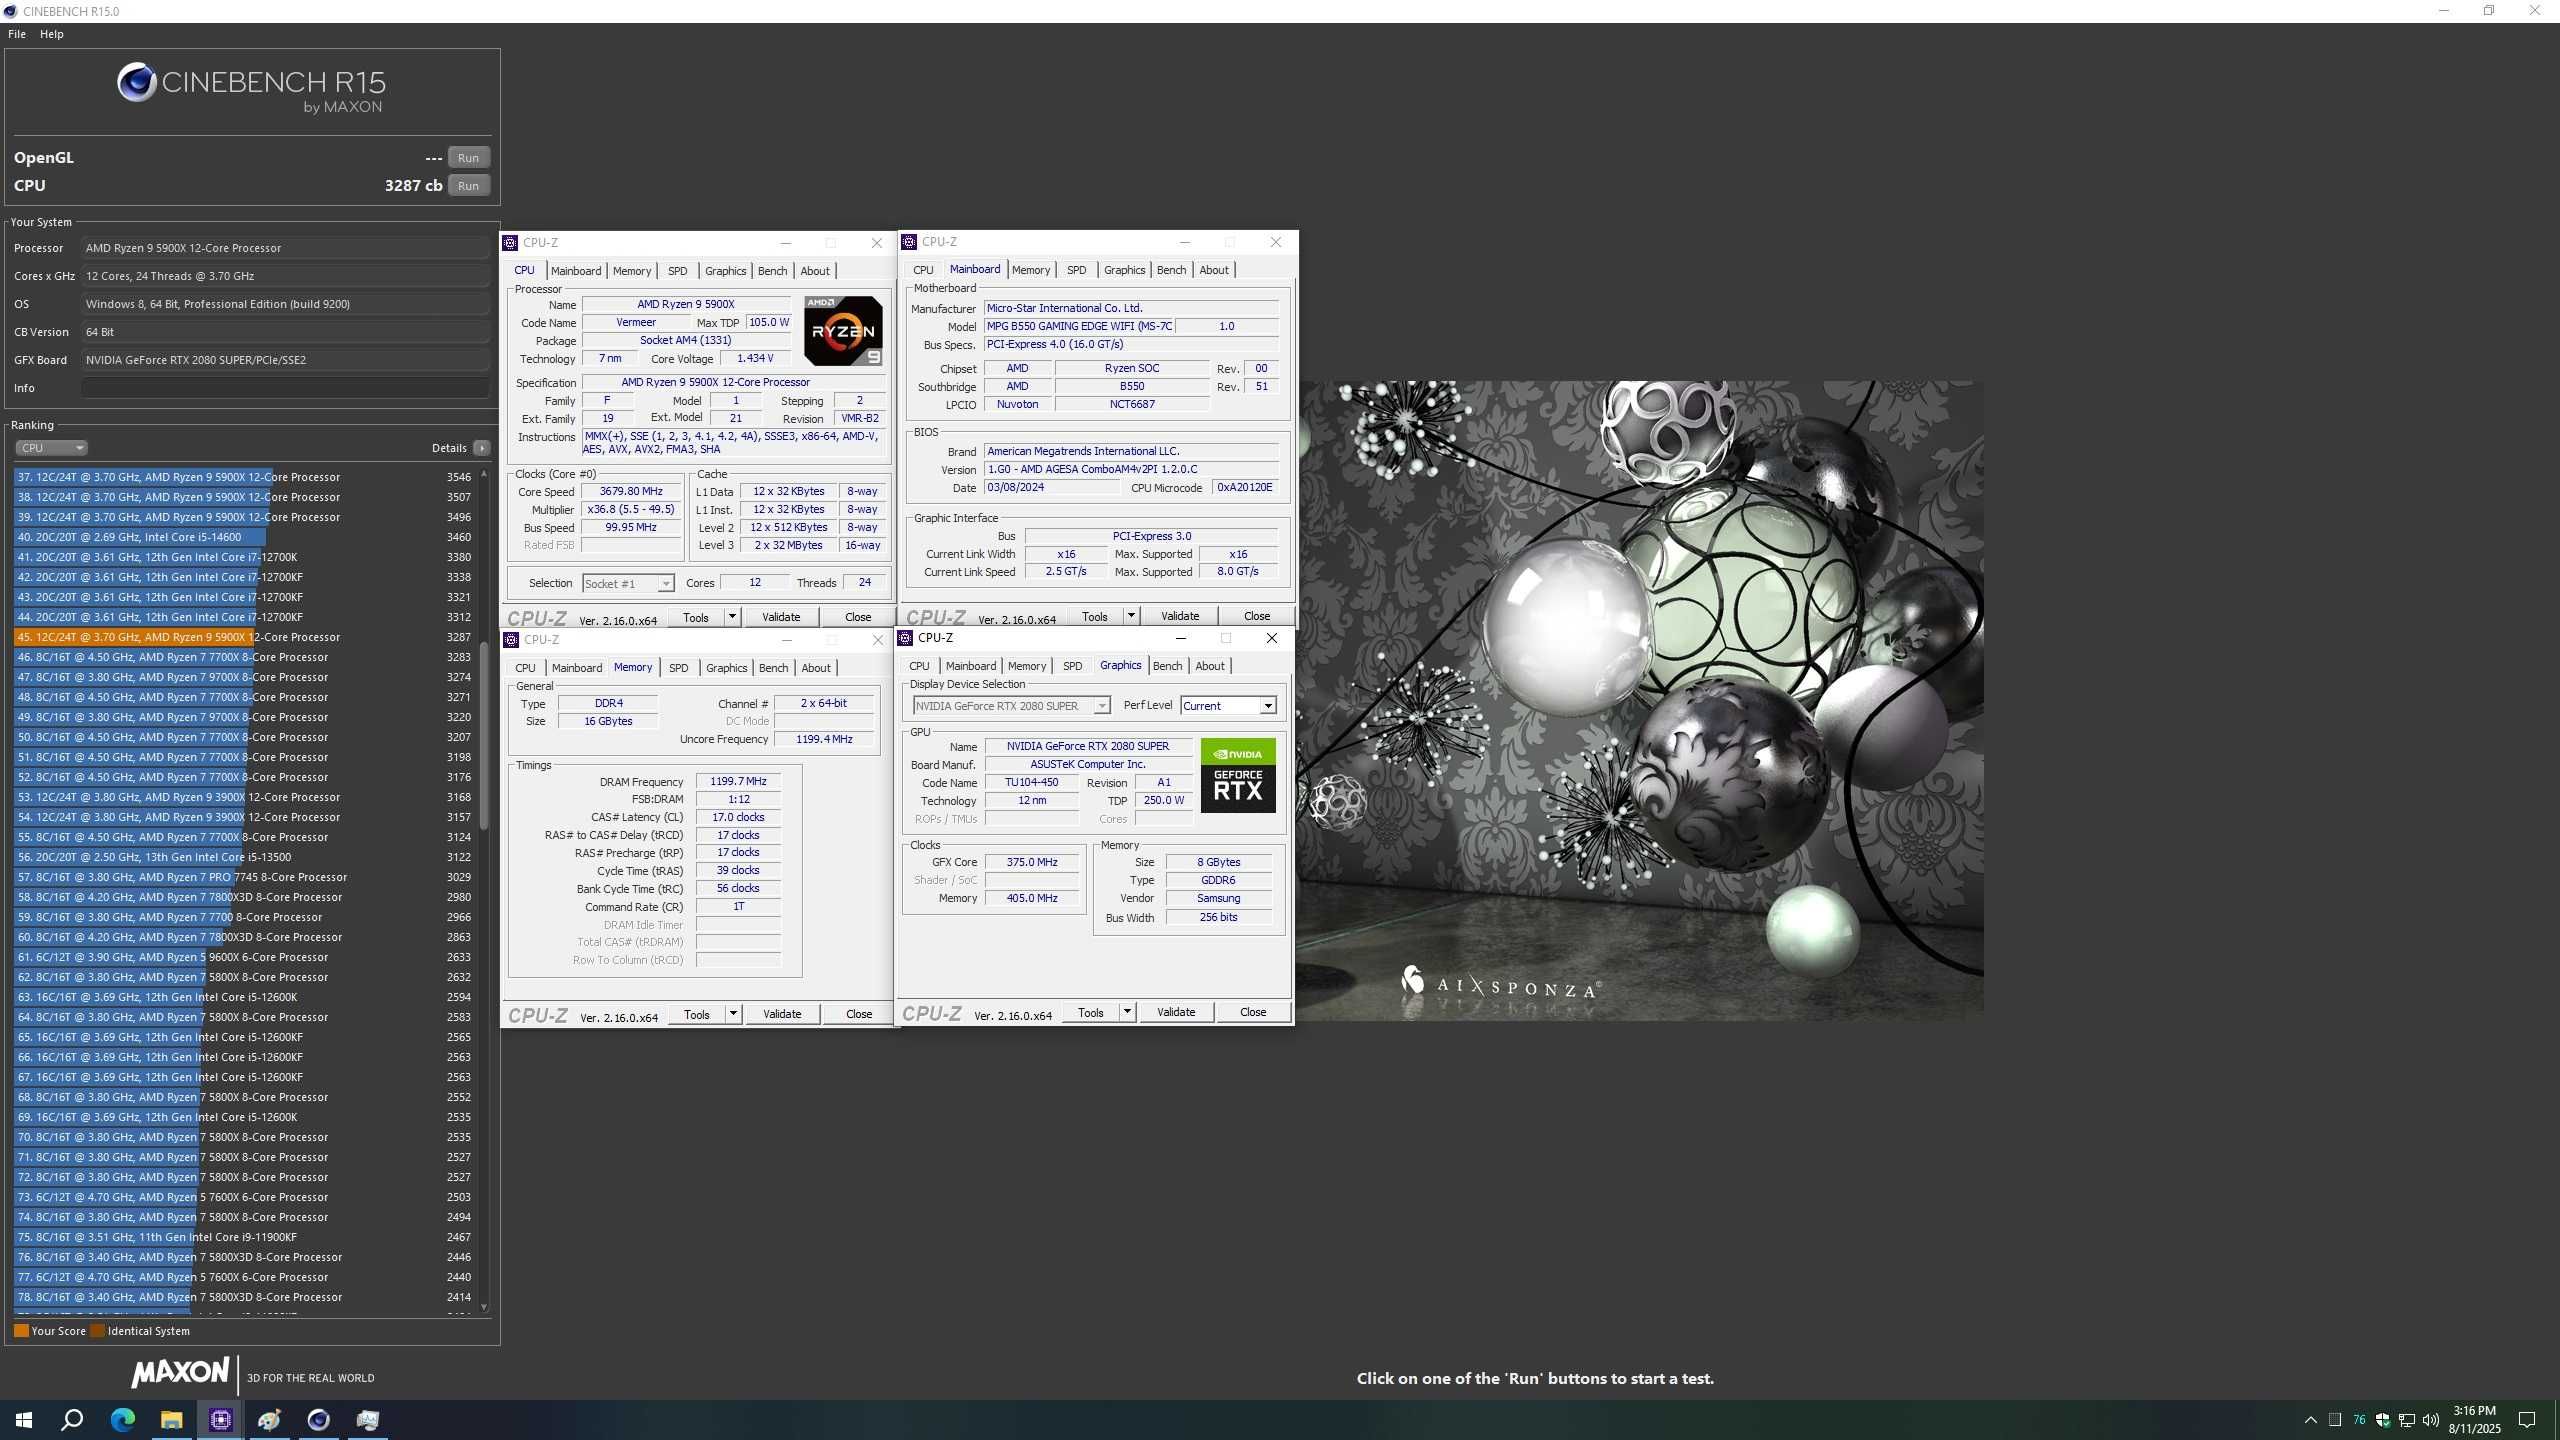Switch to About tab in CPU-Z Memory window
Viewport: 2560px width, 1440px height.
point(816,668)
